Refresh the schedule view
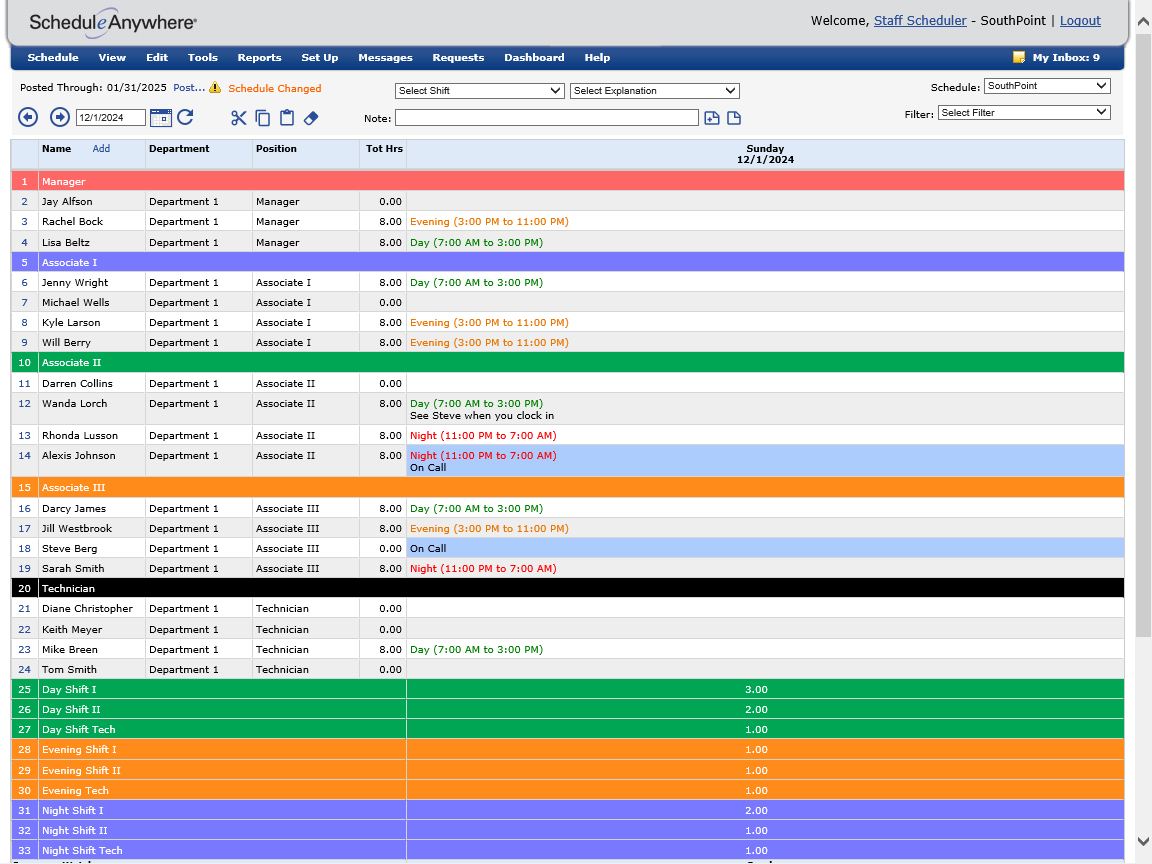 (186, 117)
